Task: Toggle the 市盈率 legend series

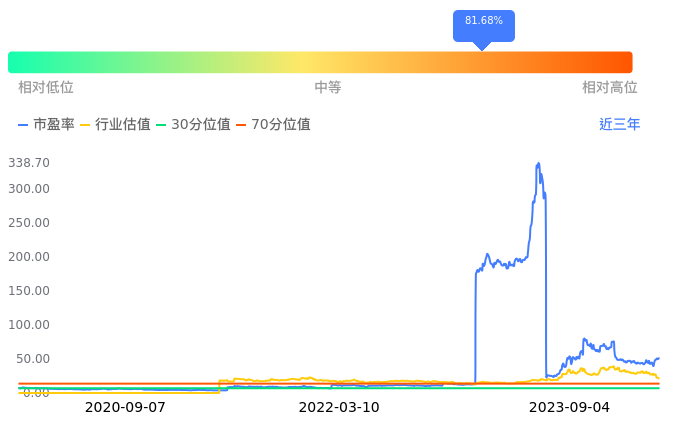Action: (47, 125)
